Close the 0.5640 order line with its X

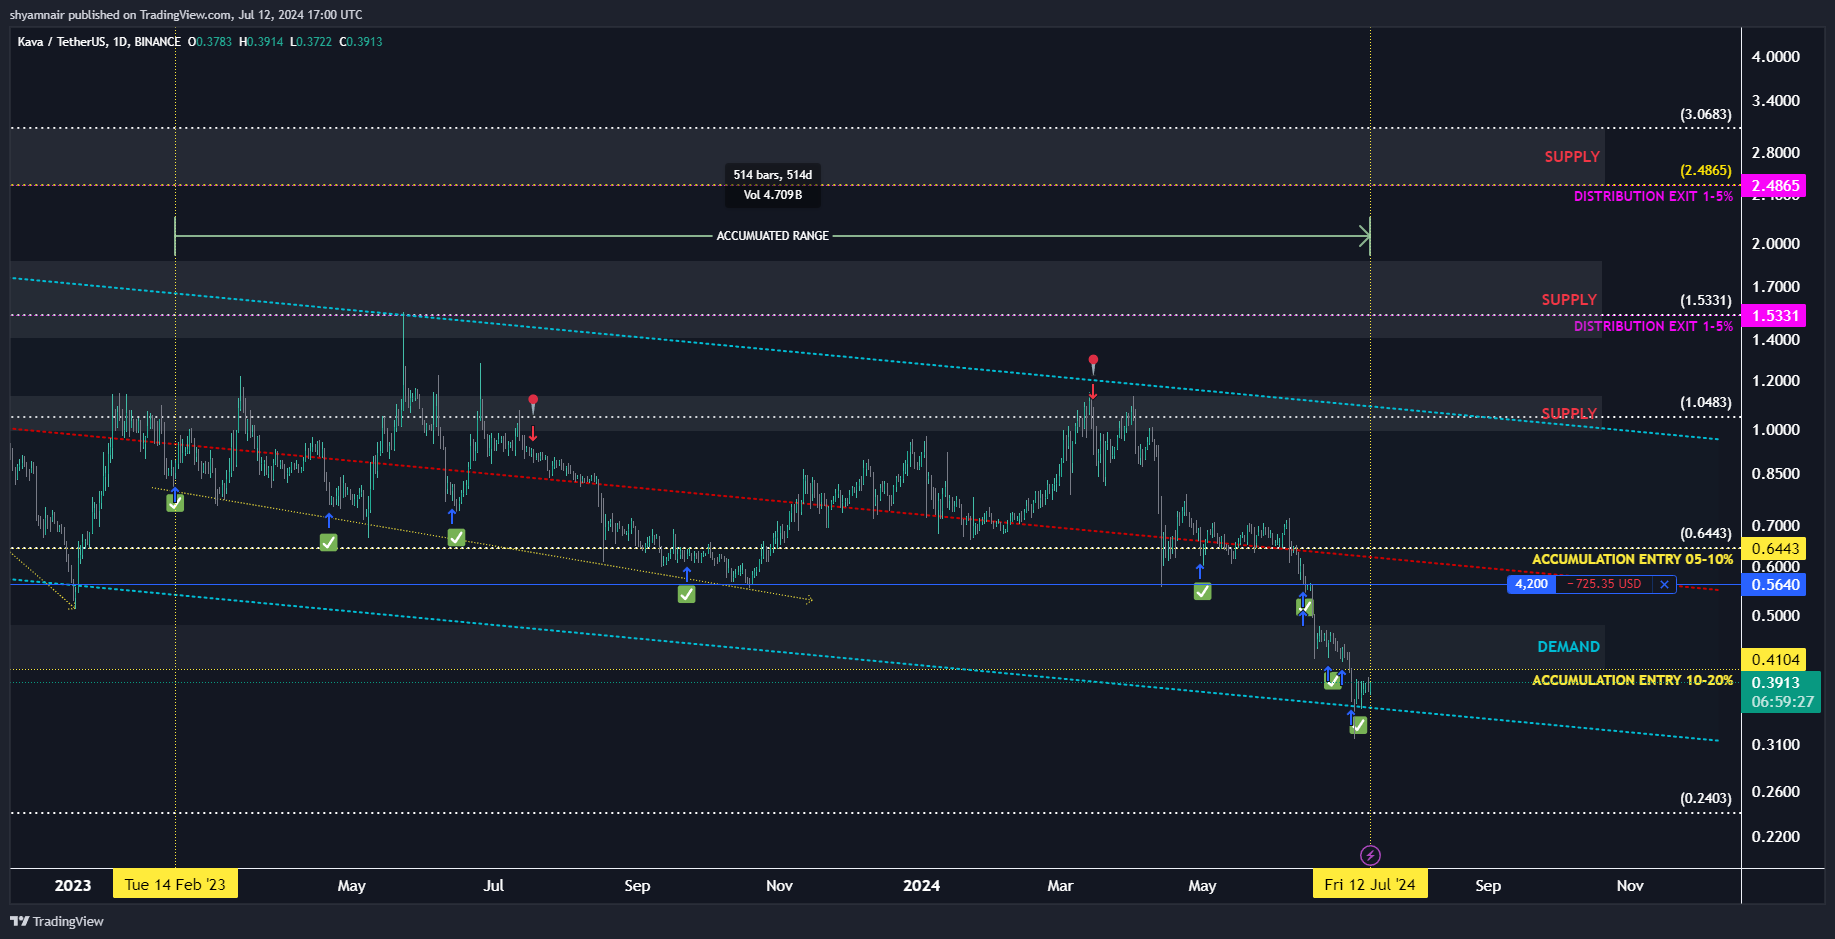click(1664, 584)
